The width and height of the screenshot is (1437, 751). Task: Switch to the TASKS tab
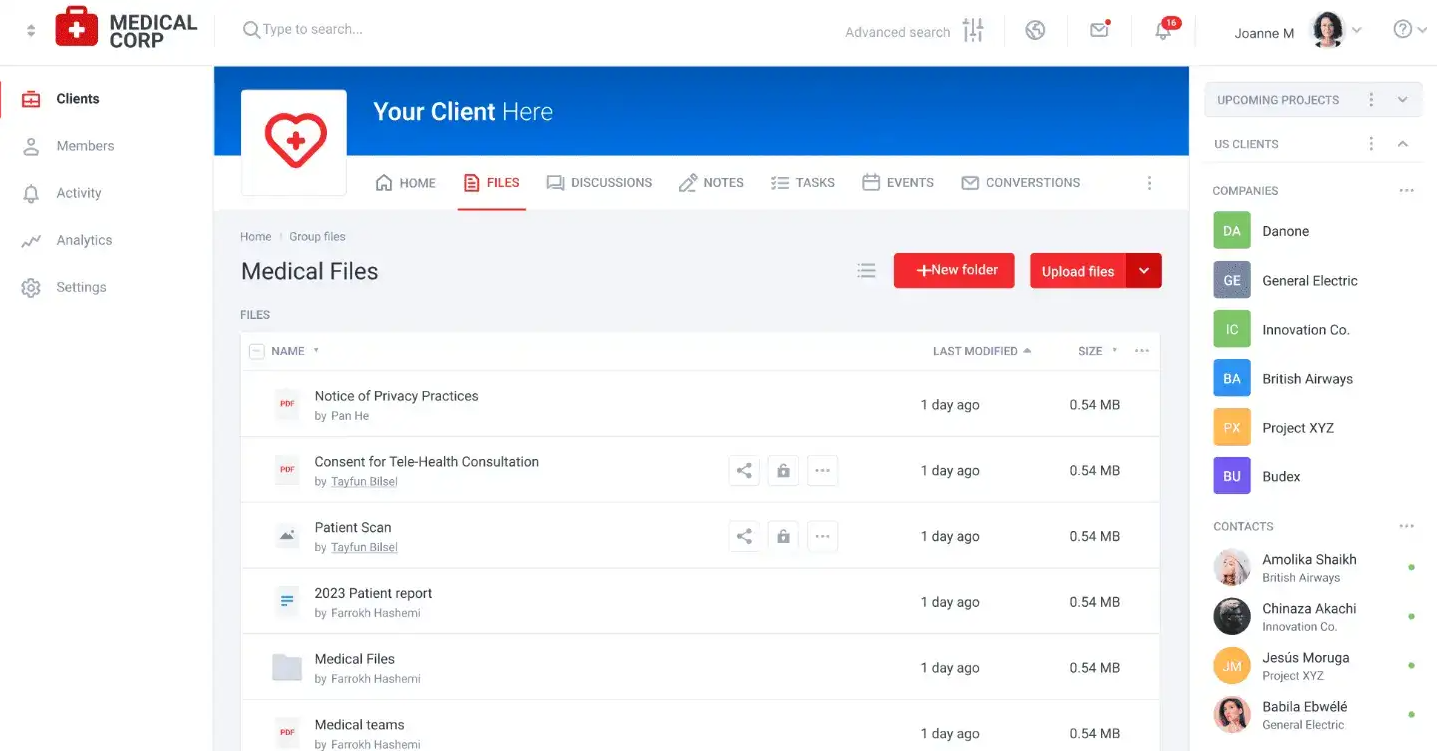coord(803,182)
